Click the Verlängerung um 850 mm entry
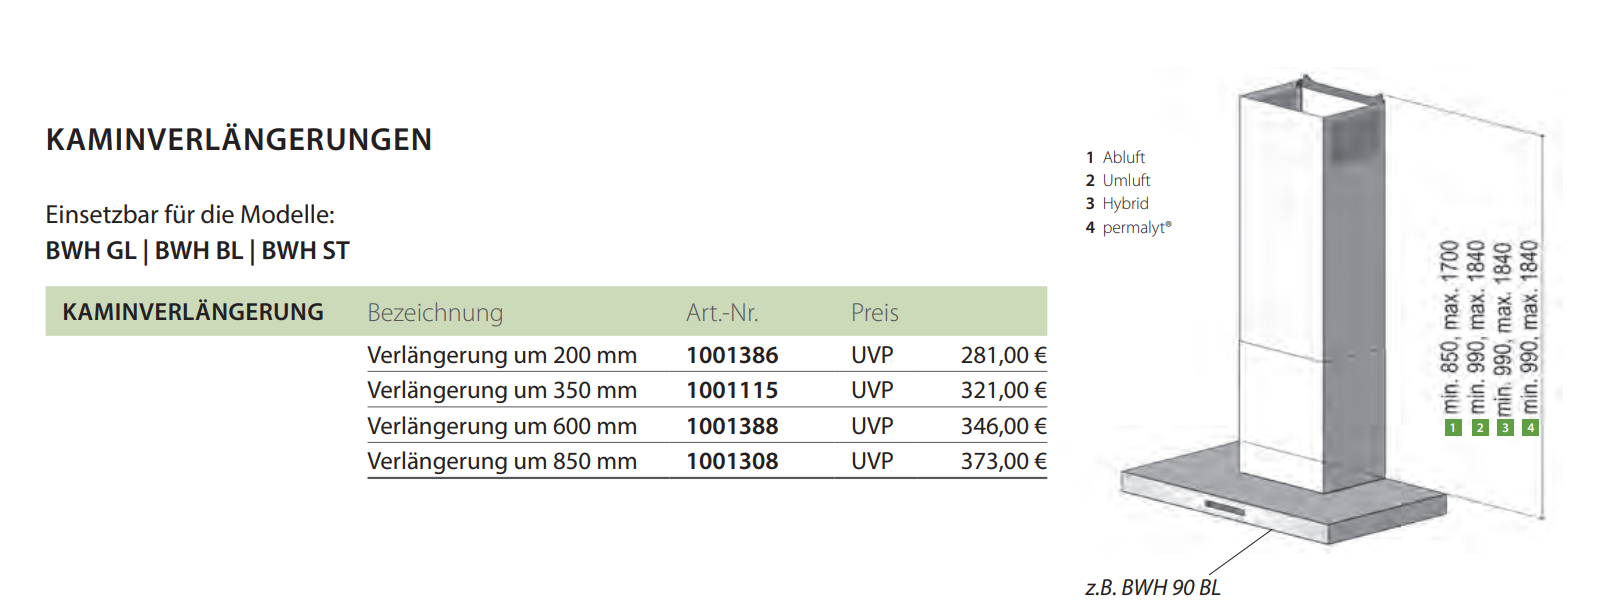Screen dimensions: 1618x614 (x=502, y=461)
